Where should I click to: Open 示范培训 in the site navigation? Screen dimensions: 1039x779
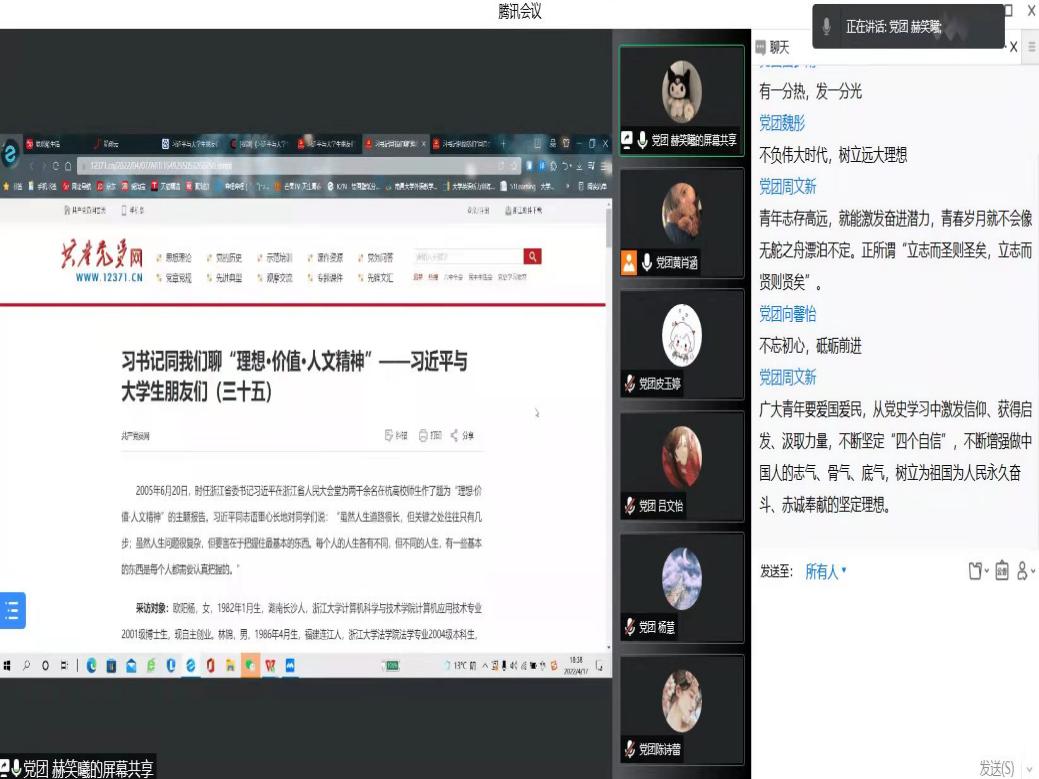279,258
